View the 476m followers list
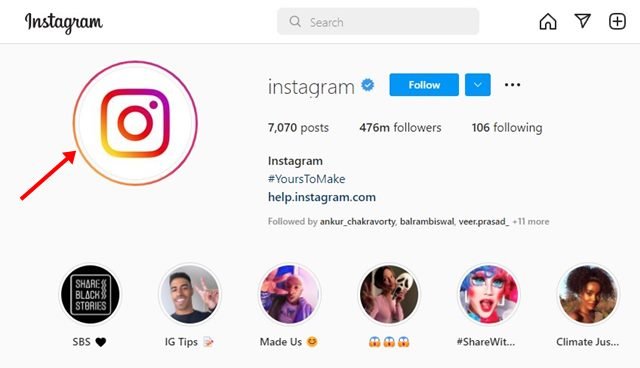Viewport: 640px width, 368px height. [400, 128]
